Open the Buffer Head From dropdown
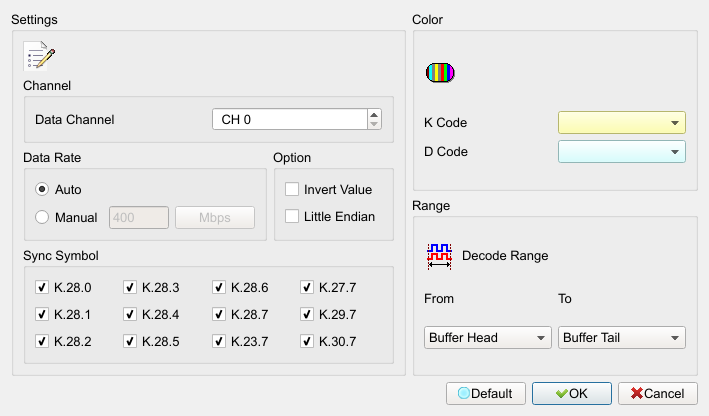Screen dimensions: 709x416 [x=487, y=338]
